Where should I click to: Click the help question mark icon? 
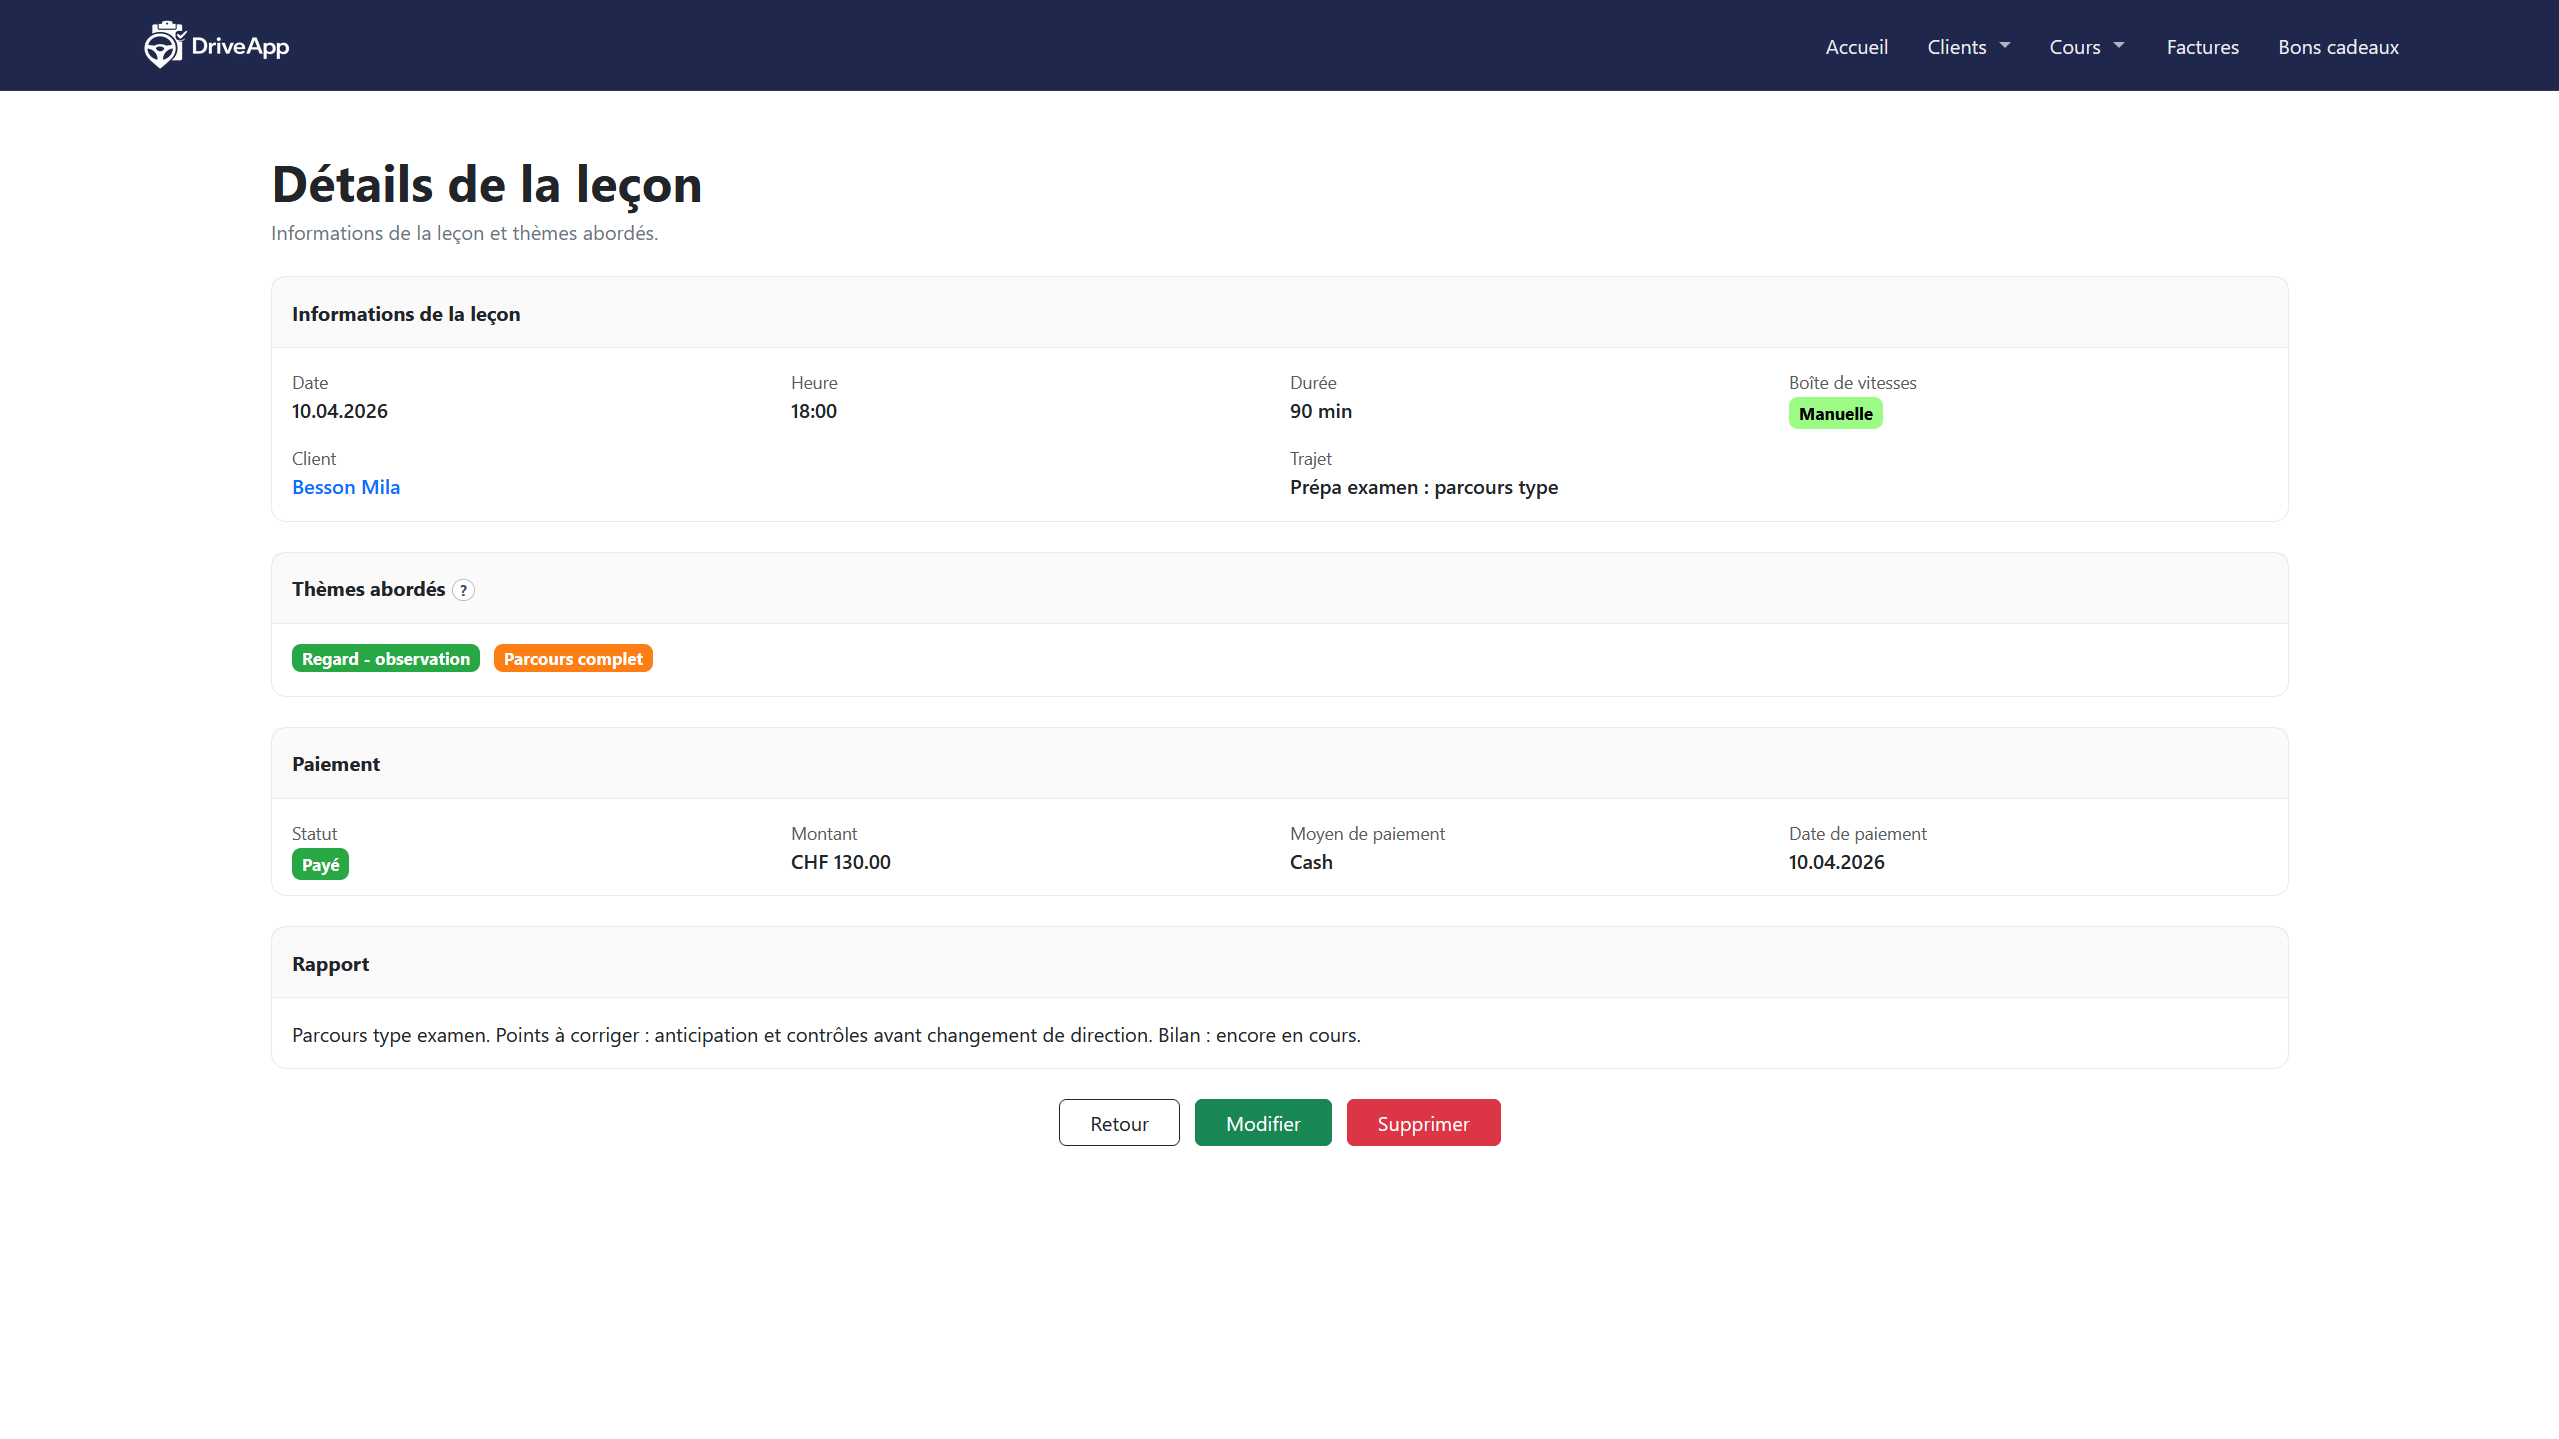point(463,590)
